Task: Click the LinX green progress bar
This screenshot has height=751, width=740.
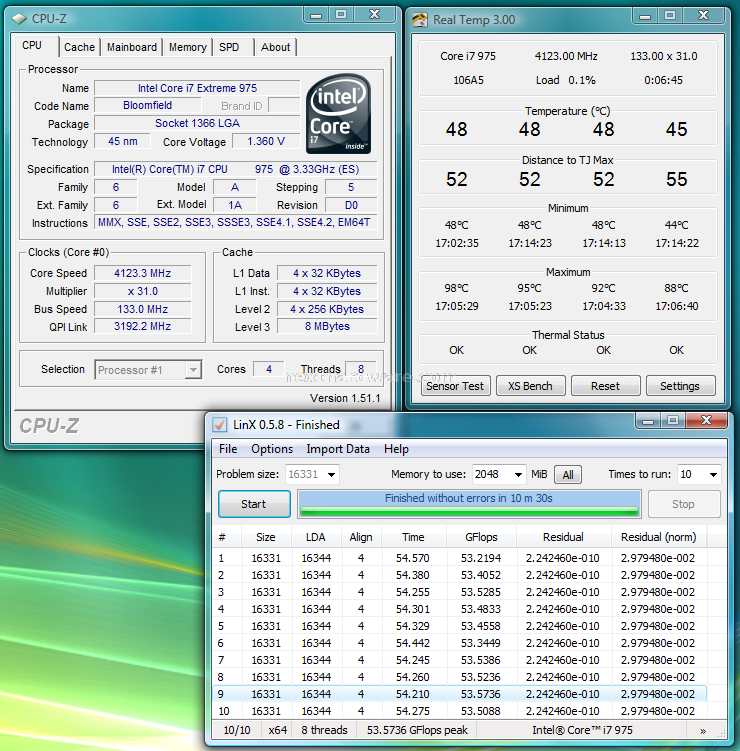Action: [x=469, y=512]
